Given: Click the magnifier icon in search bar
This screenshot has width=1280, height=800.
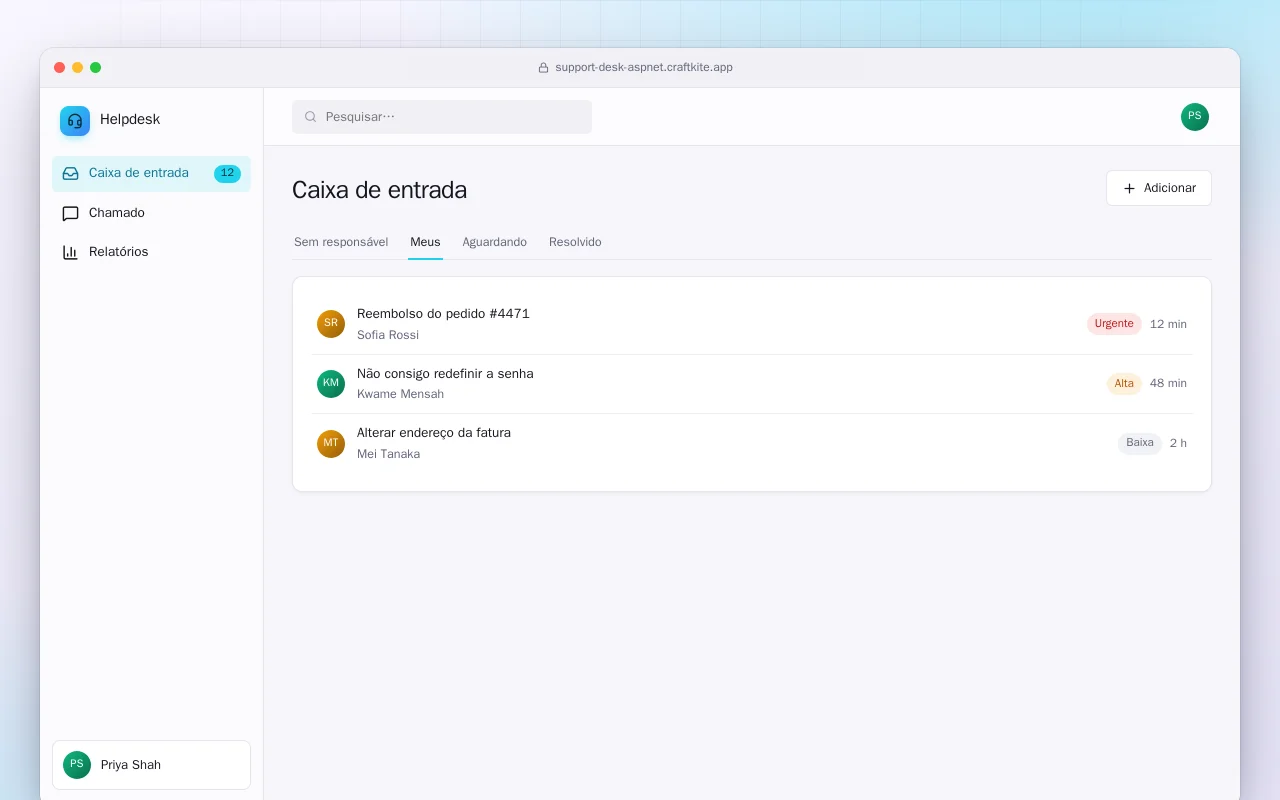Looking at the screenshot, I should tap(311, 117).
